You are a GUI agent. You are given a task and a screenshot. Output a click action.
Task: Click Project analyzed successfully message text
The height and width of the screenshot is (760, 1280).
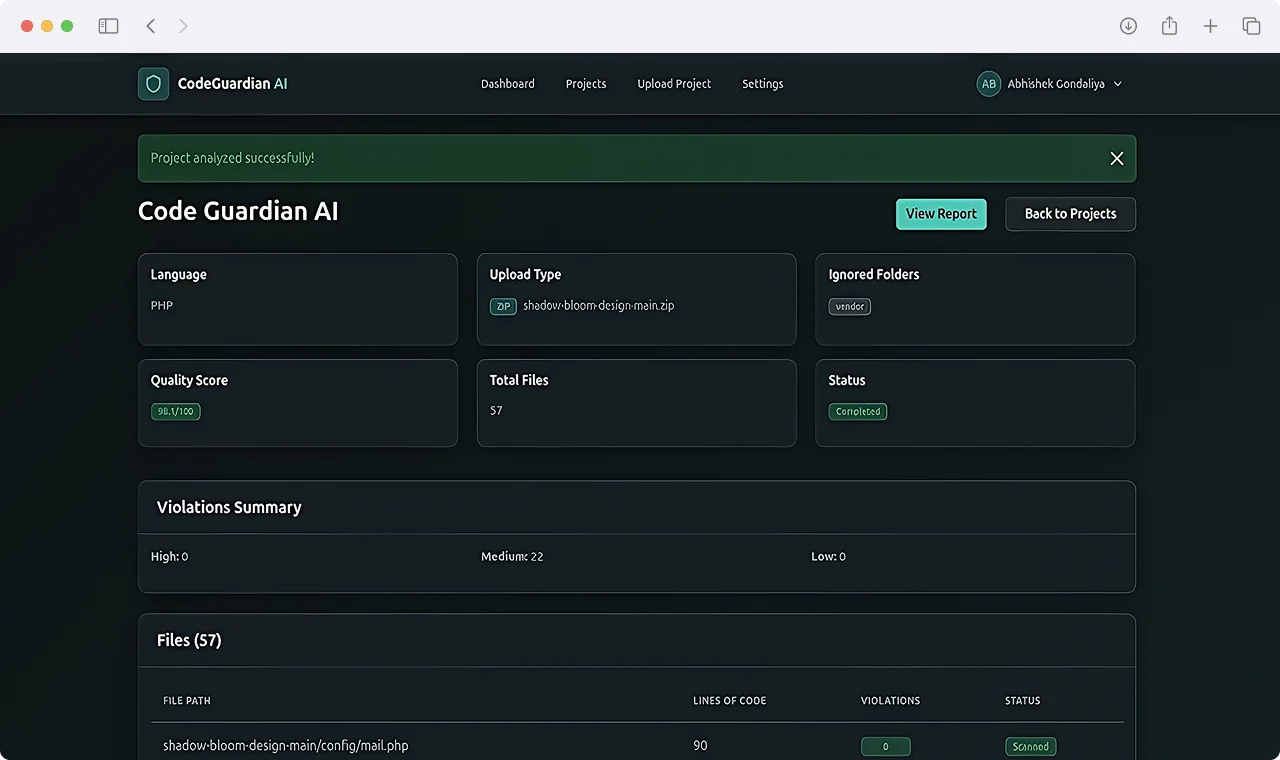point(233,158)
